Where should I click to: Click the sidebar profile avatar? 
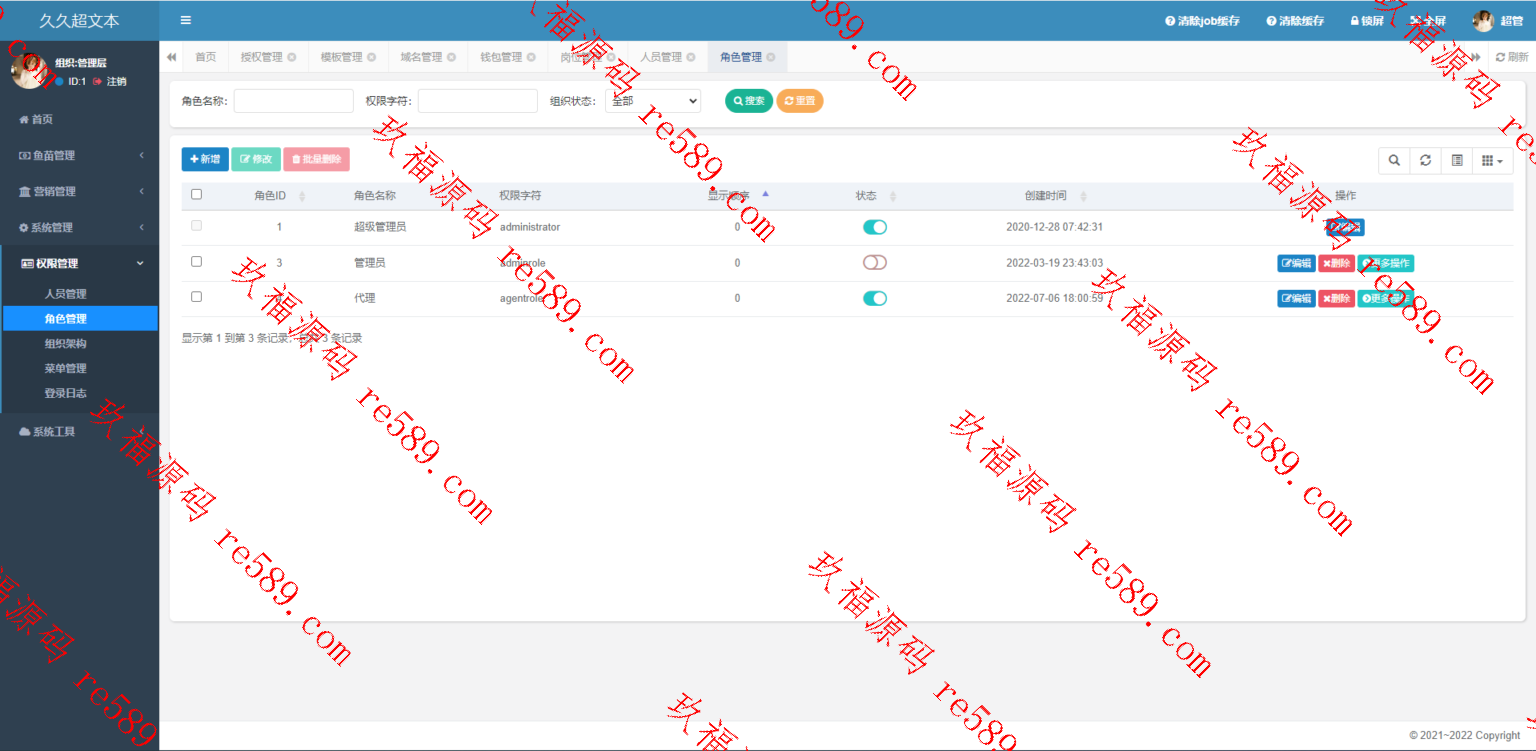pyautogui.click(x=29, y=72)
